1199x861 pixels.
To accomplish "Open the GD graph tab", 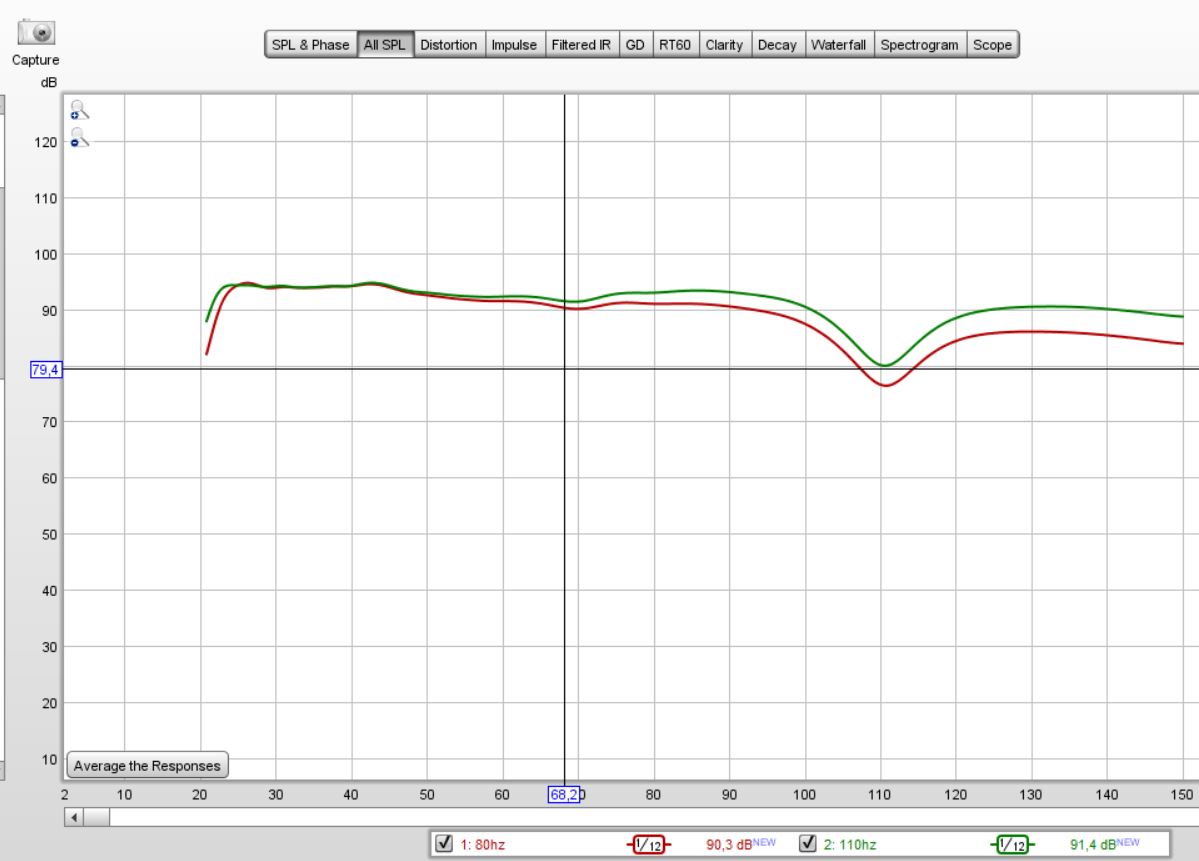I will click(x=635, y=45).
